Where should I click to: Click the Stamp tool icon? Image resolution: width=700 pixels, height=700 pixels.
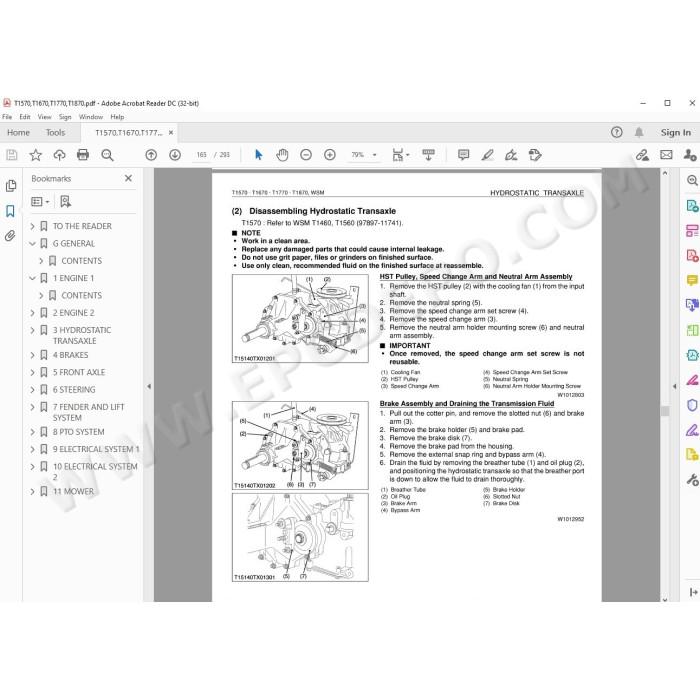click(535, 155)
